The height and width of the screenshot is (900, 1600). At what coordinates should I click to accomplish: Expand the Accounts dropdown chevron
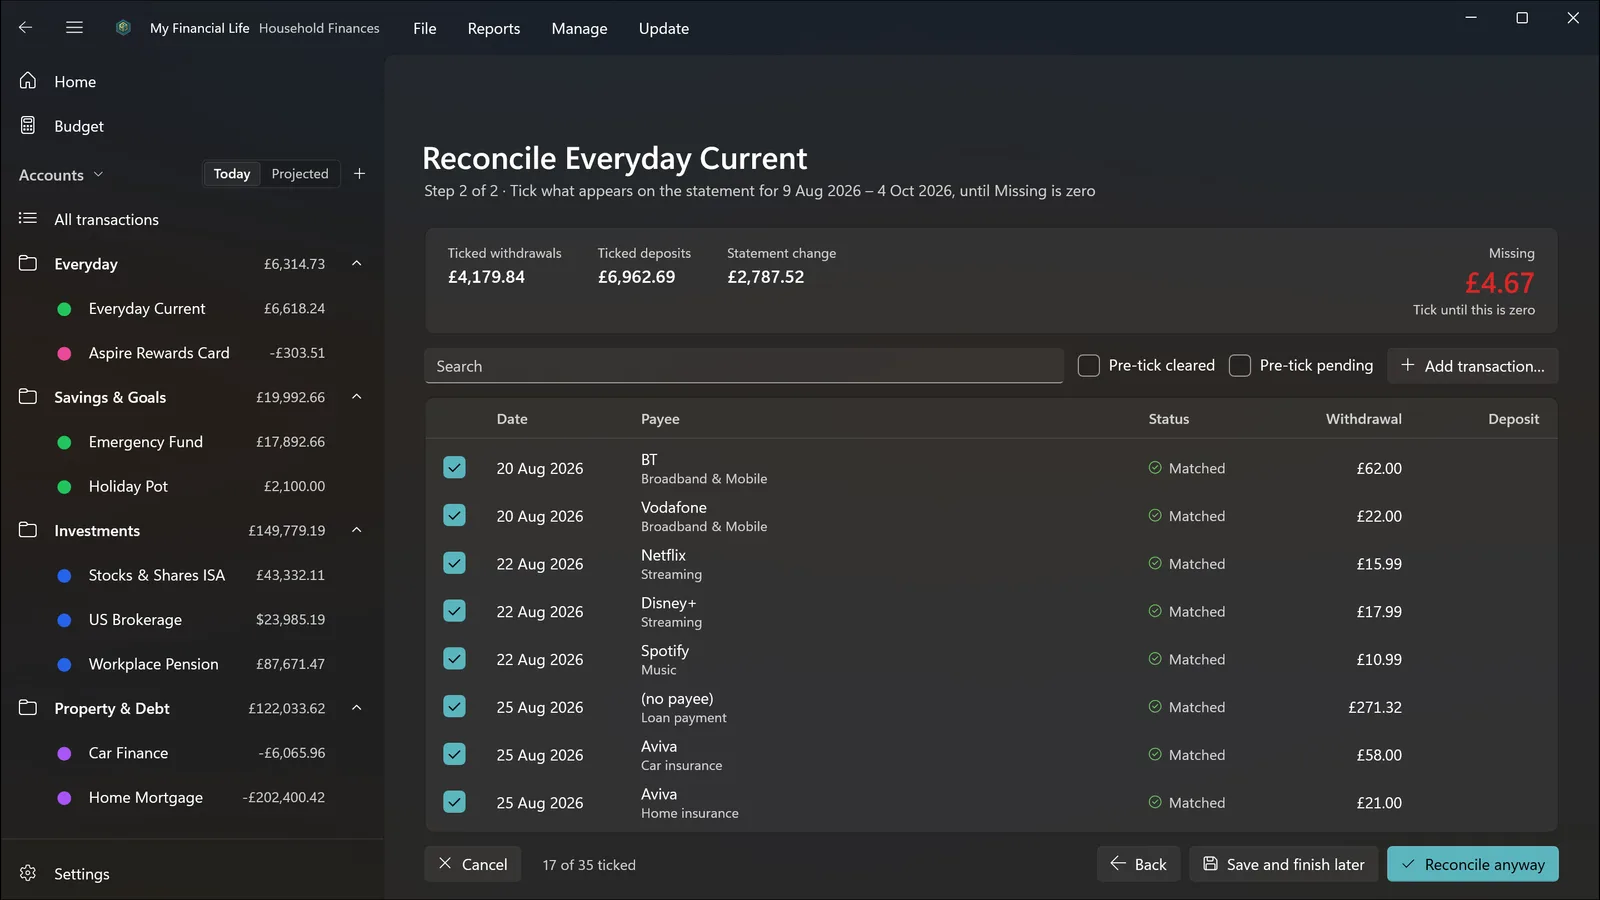click(98, 174)
